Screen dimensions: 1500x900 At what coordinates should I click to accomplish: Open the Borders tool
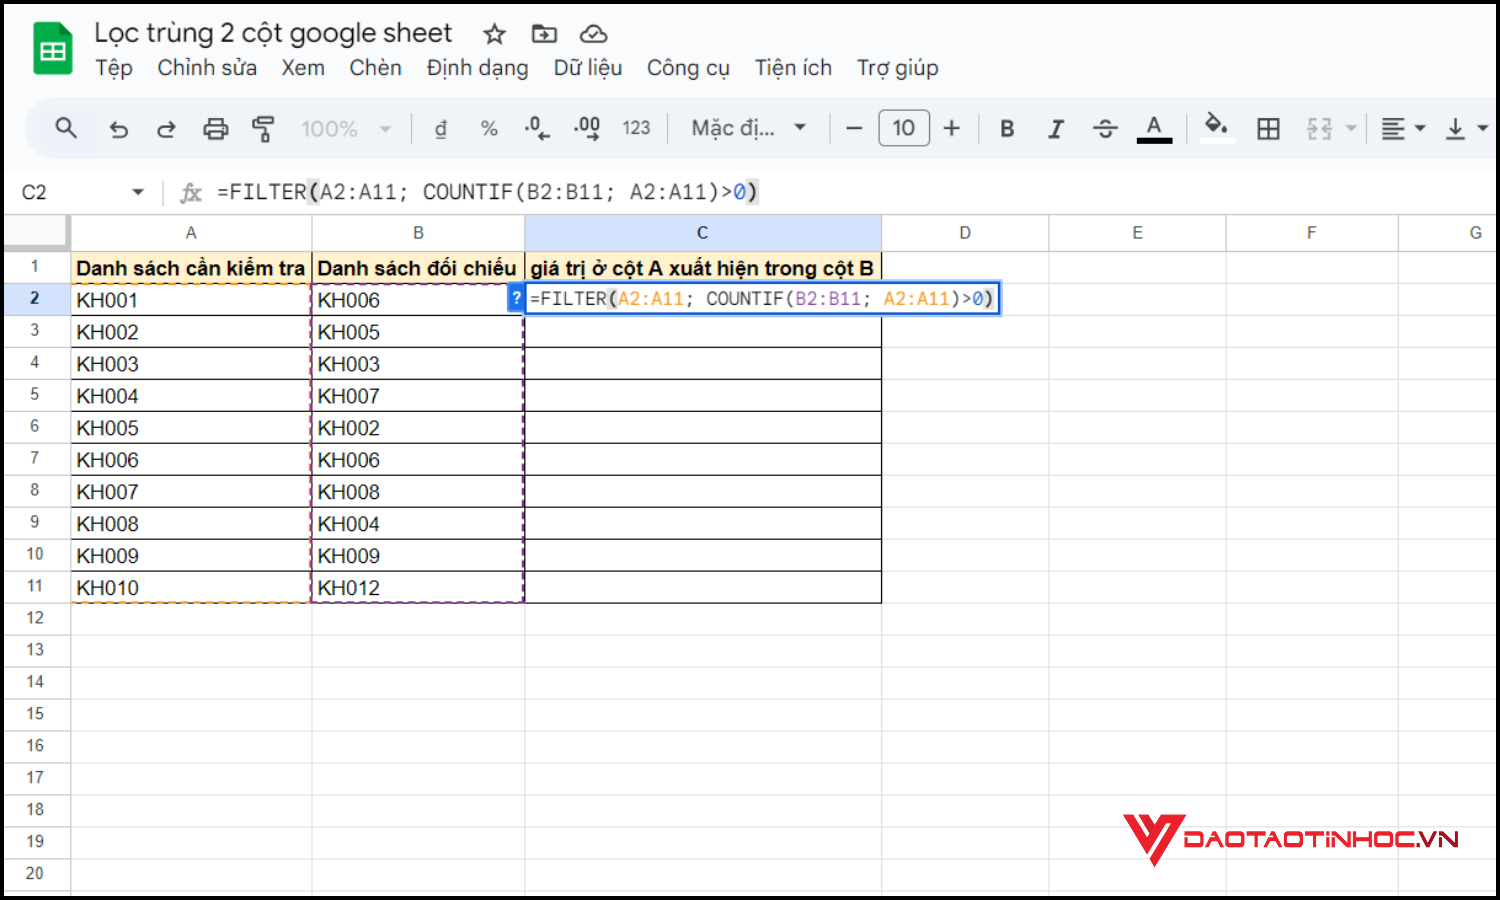point(1268,128)
